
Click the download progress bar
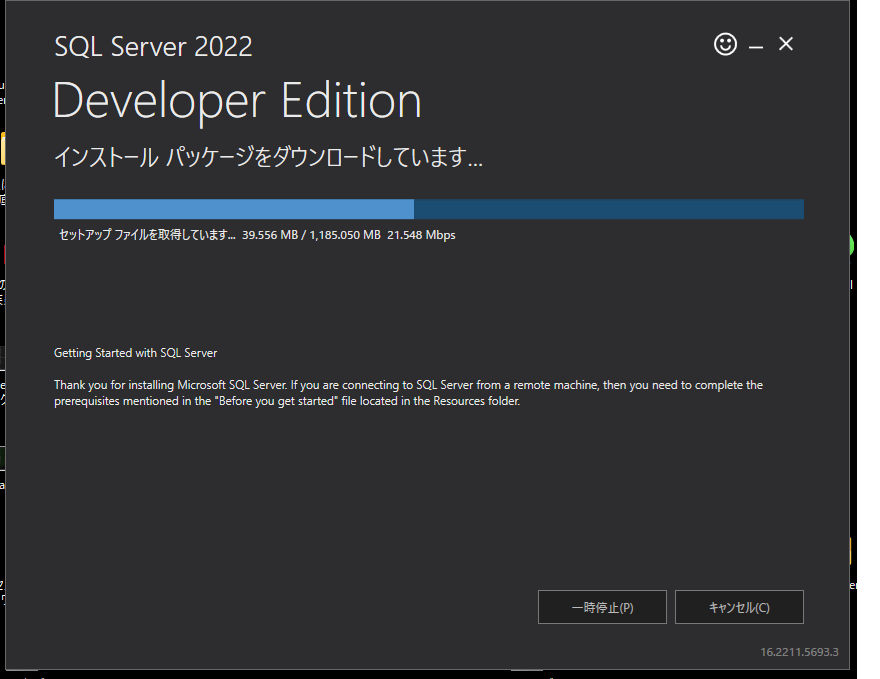tap(428, 209)
